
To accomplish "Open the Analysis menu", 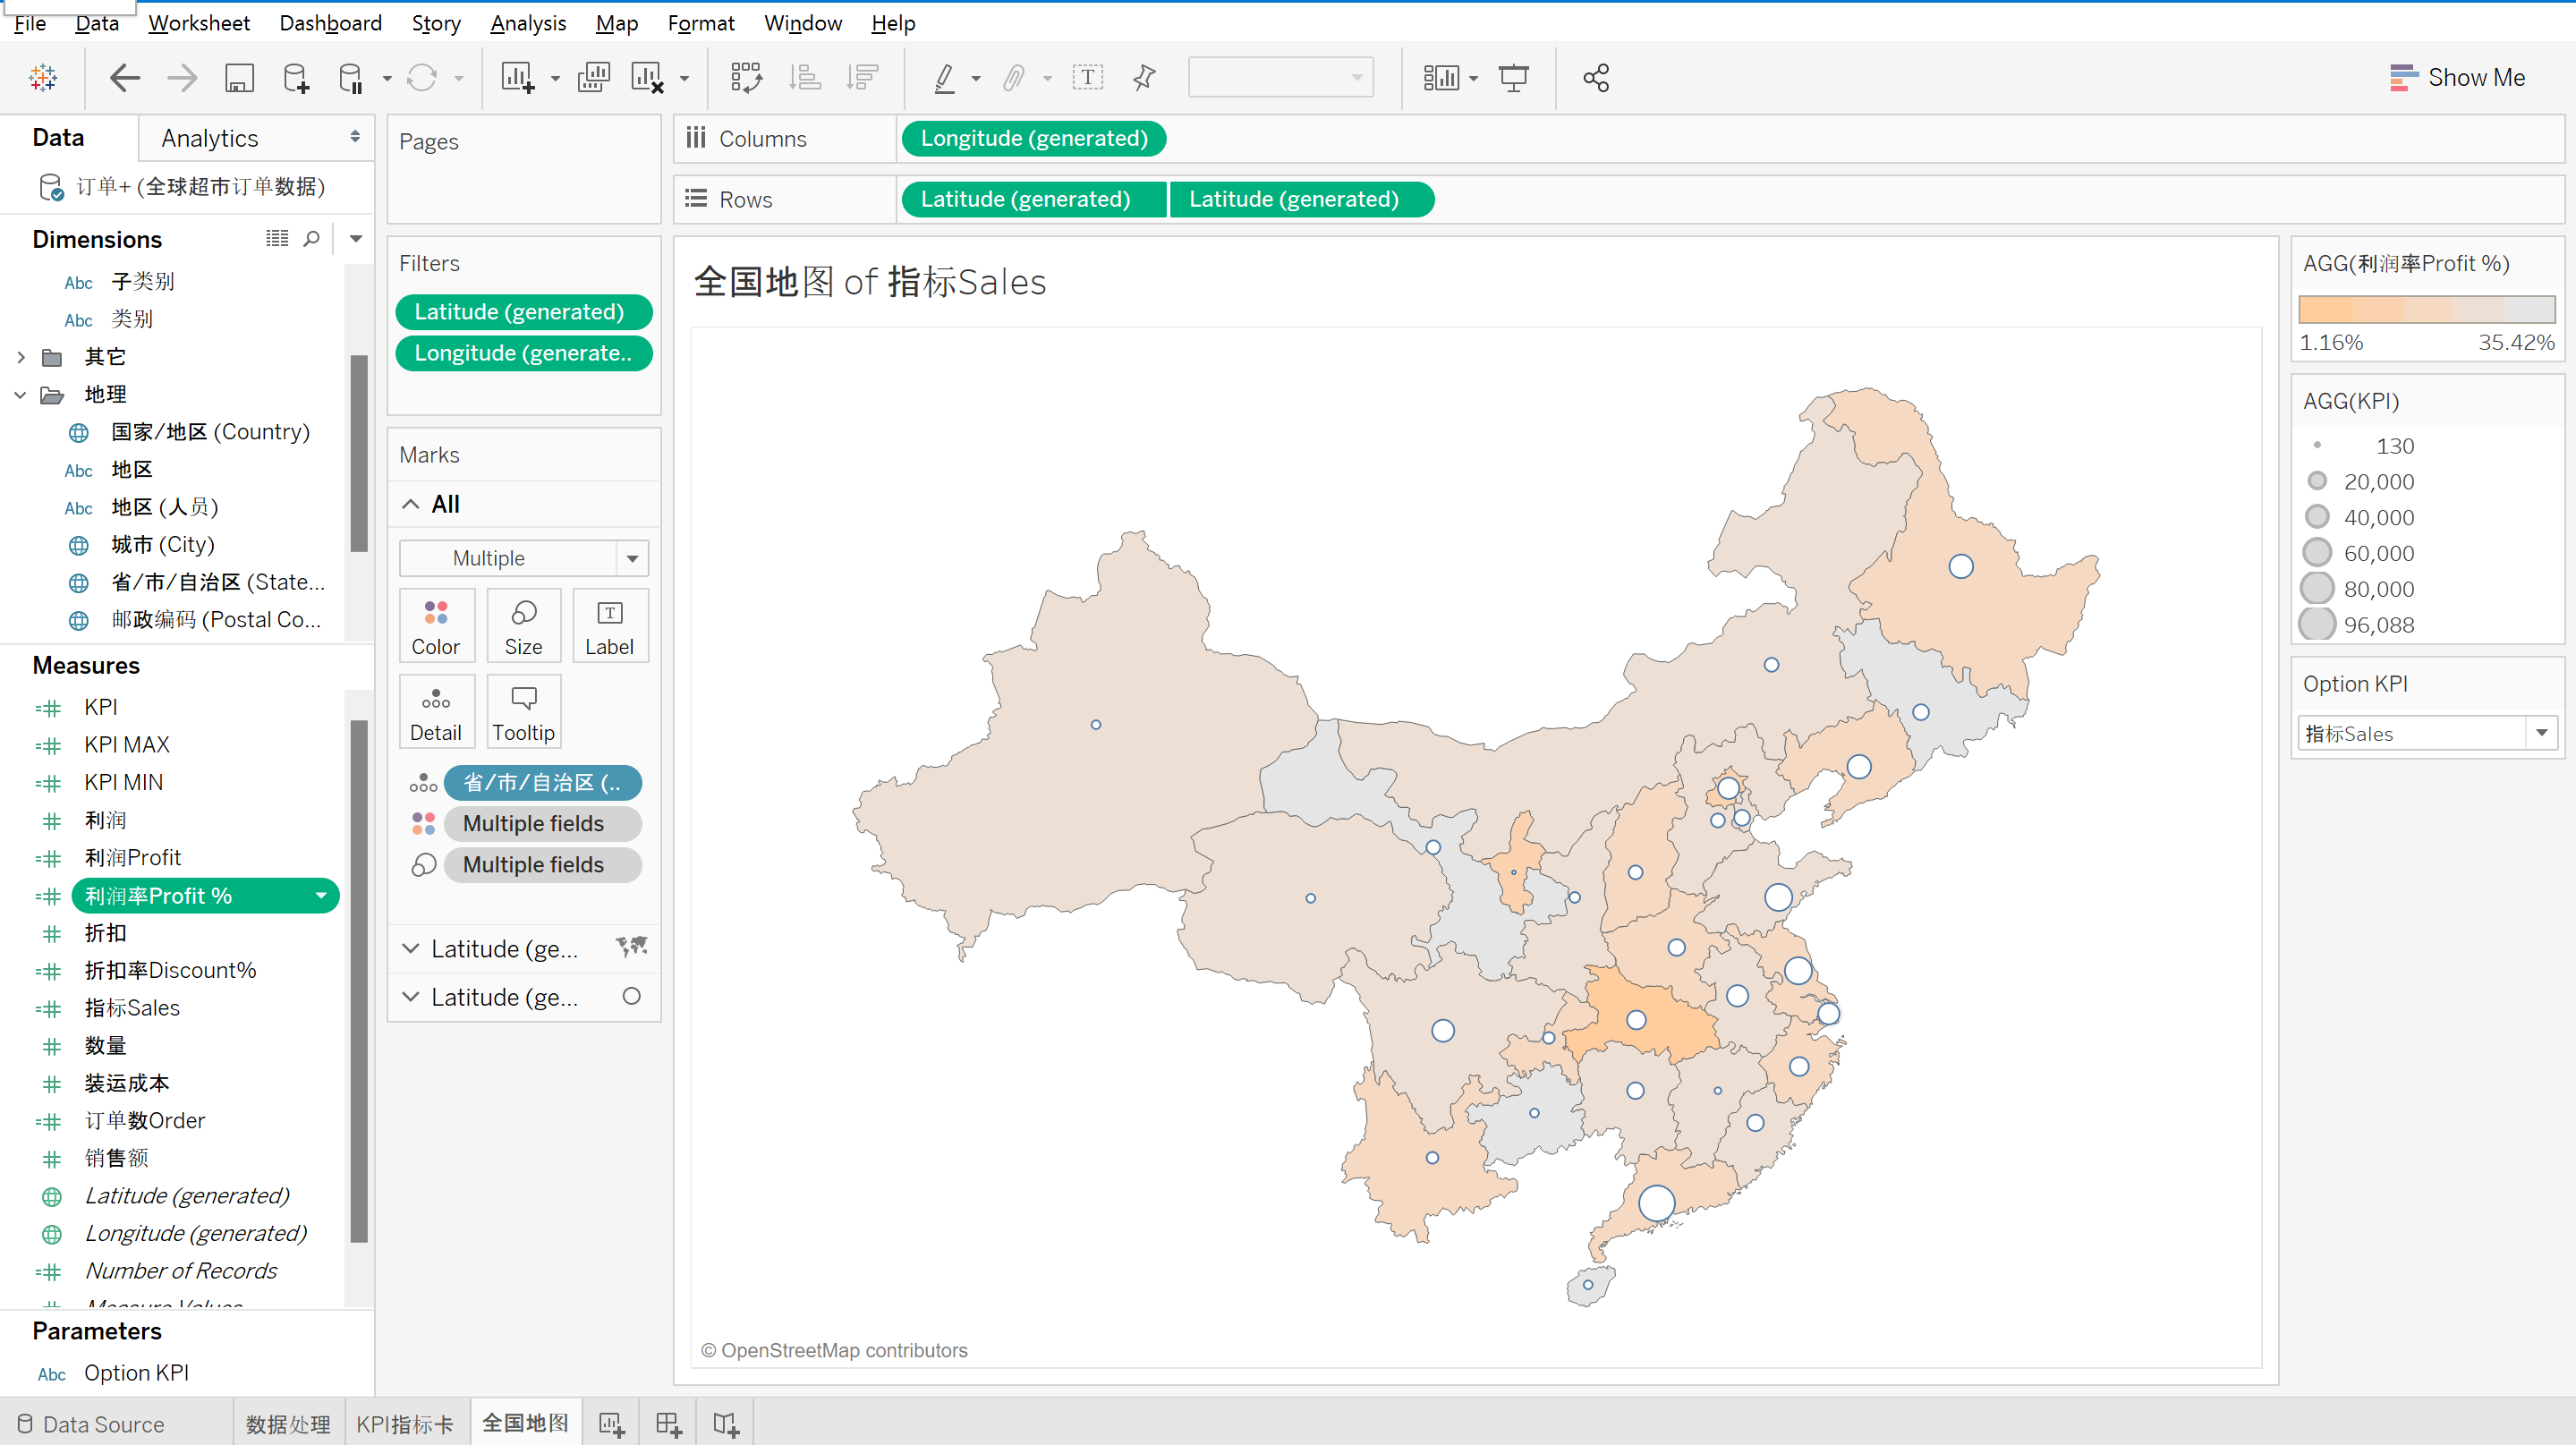I will pyautogui.click(x=528, y=23).
